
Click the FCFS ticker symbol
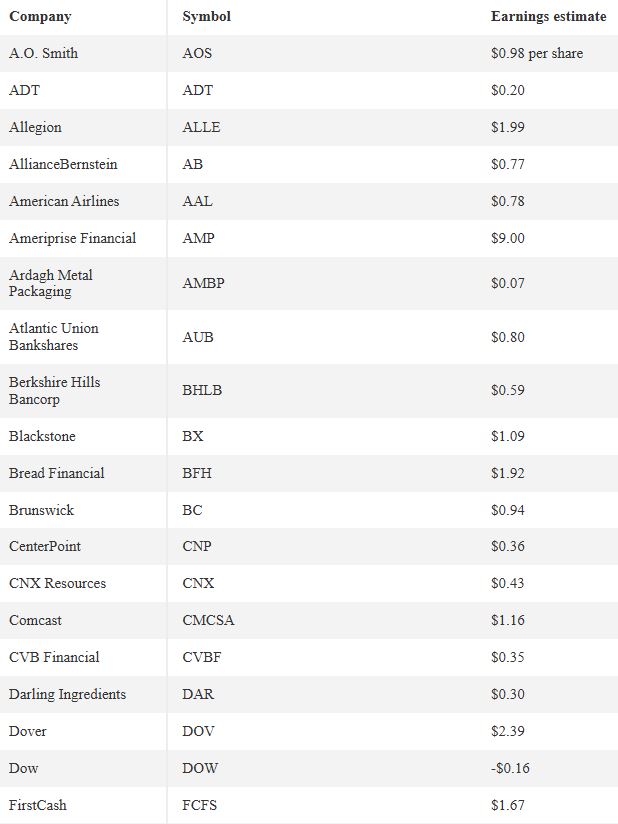click(200, 805)
